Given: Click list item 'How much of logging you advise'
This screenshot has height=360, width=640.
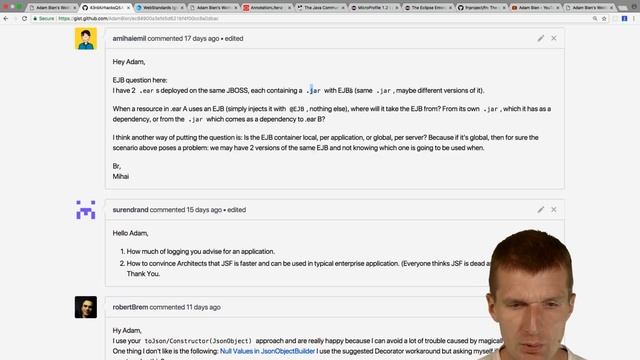Looking at the screenshot, I should point(200,251).
